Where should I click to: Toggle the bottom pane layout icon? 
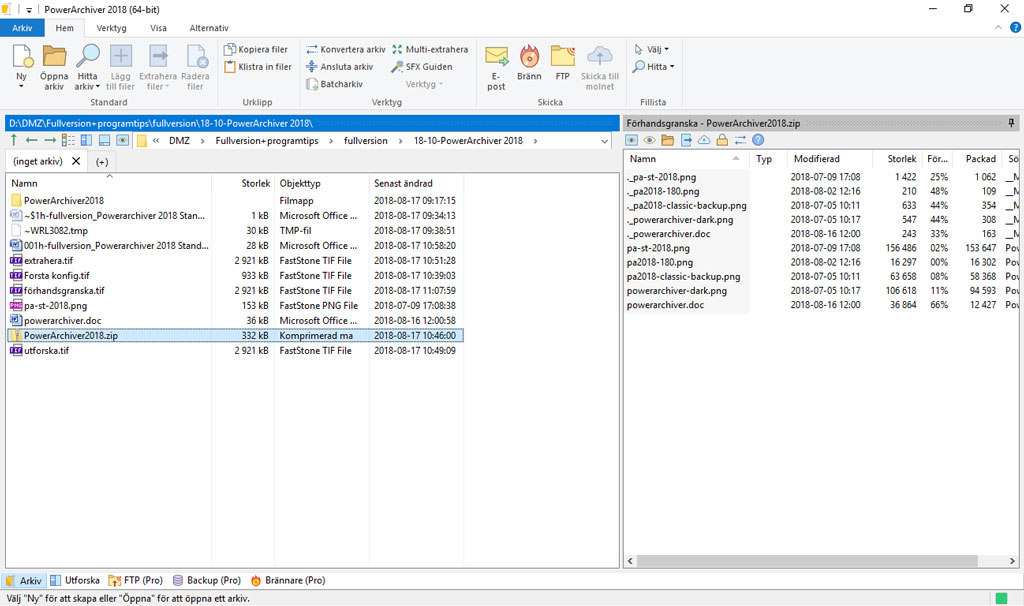click(x=104, y=140)
